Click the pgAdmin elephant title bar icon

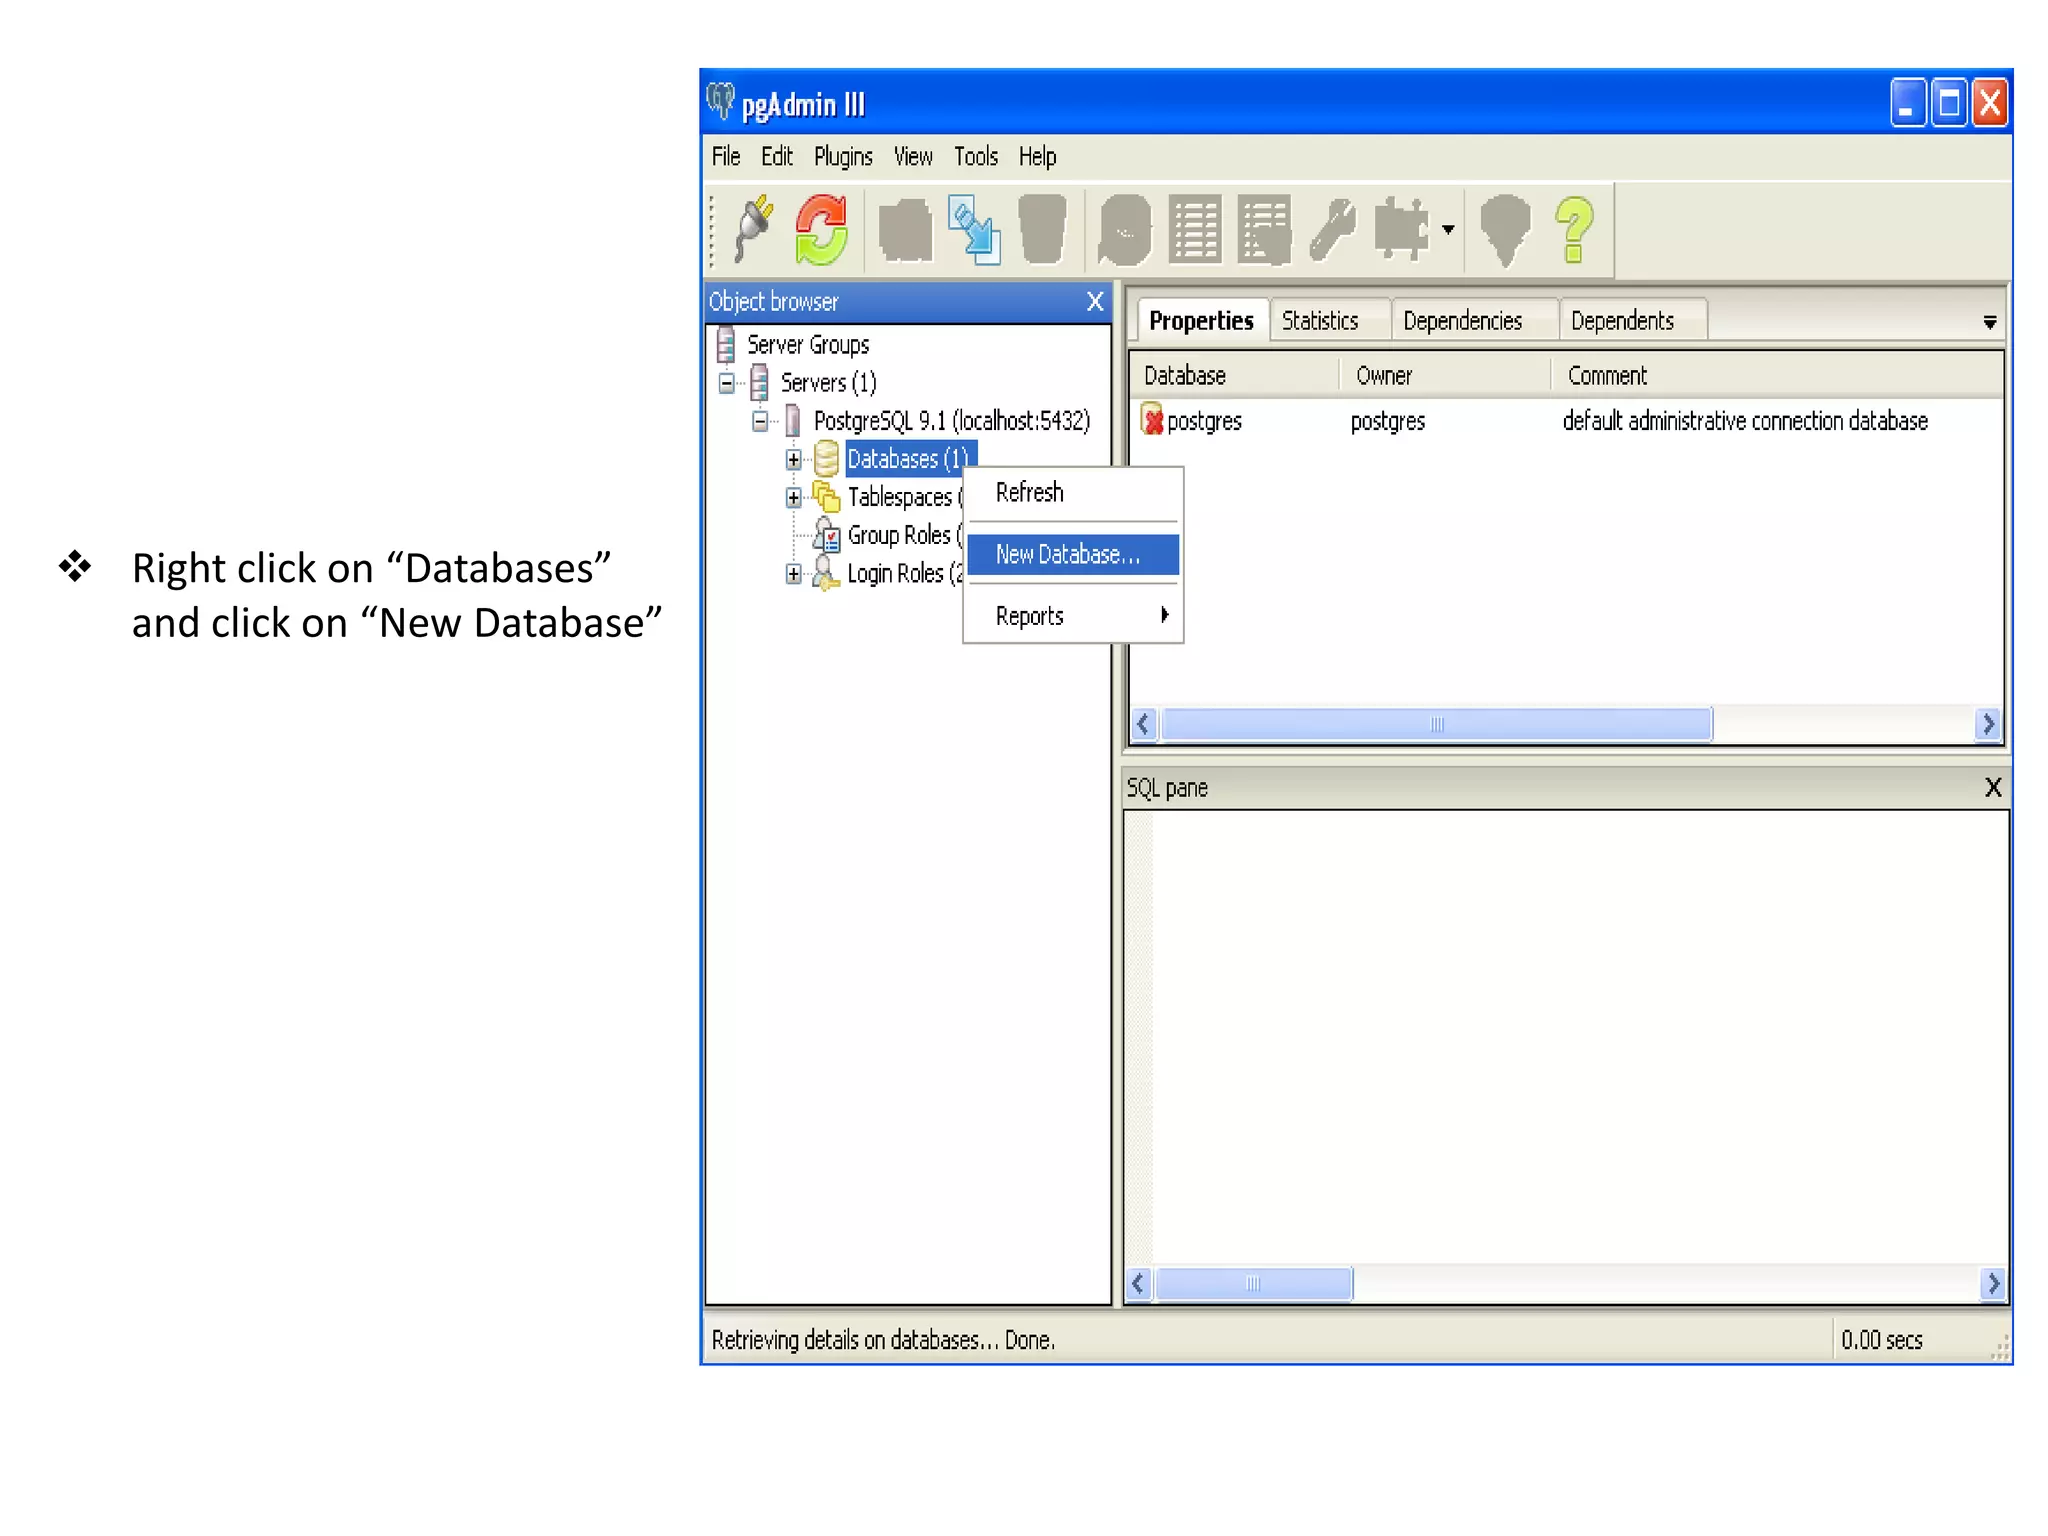(x=720, y=101)
